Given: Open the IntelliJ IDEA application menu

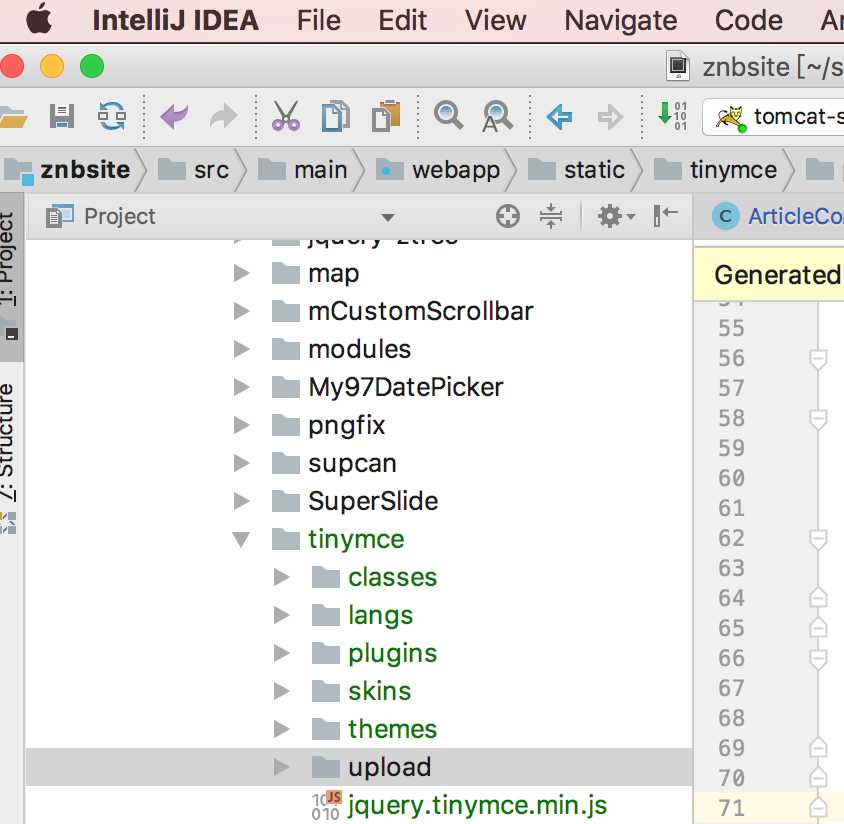Looking at the screenshot, I should coord(175,21).
